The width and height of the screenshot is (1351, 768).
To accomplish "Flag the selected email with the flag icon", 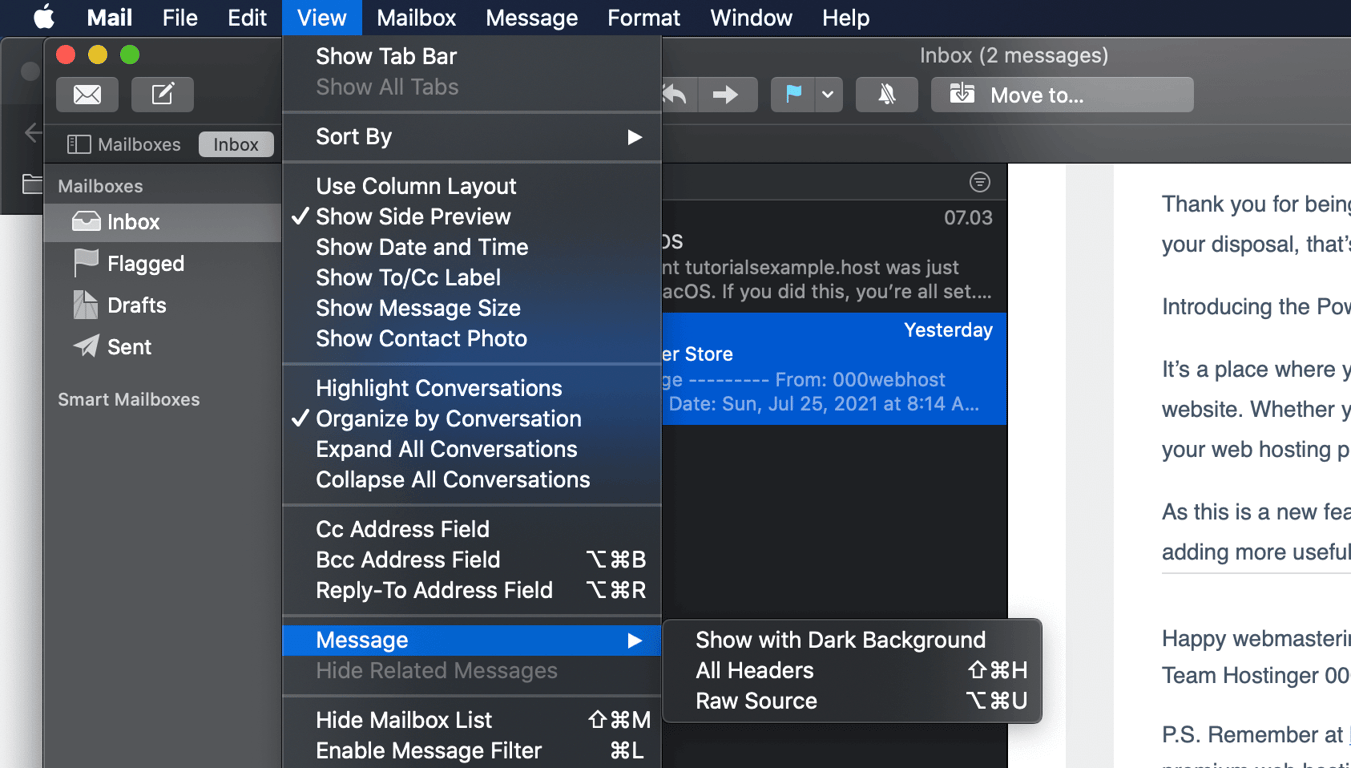I will [x=793, y=94].
